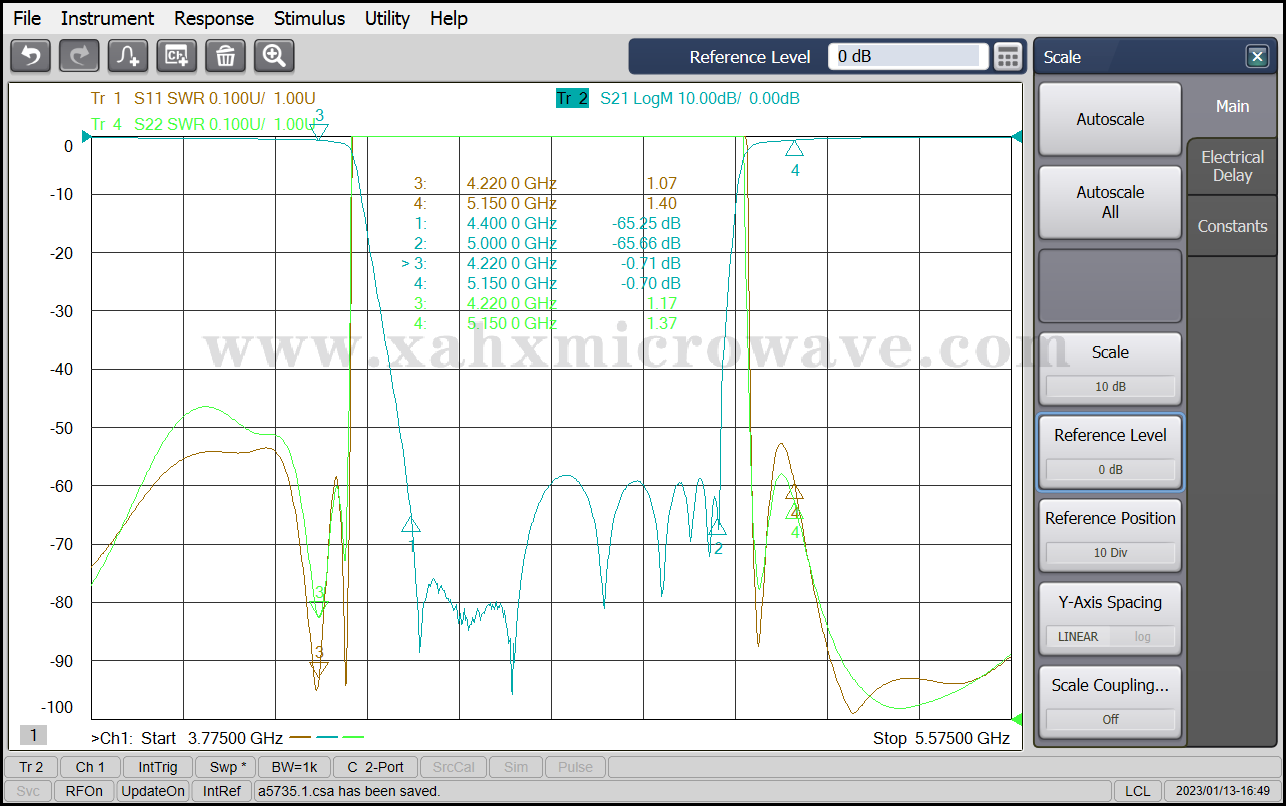
Task: Toggle Y-Axis Spacing between linear and log
Action: (x=1110, y=636)
